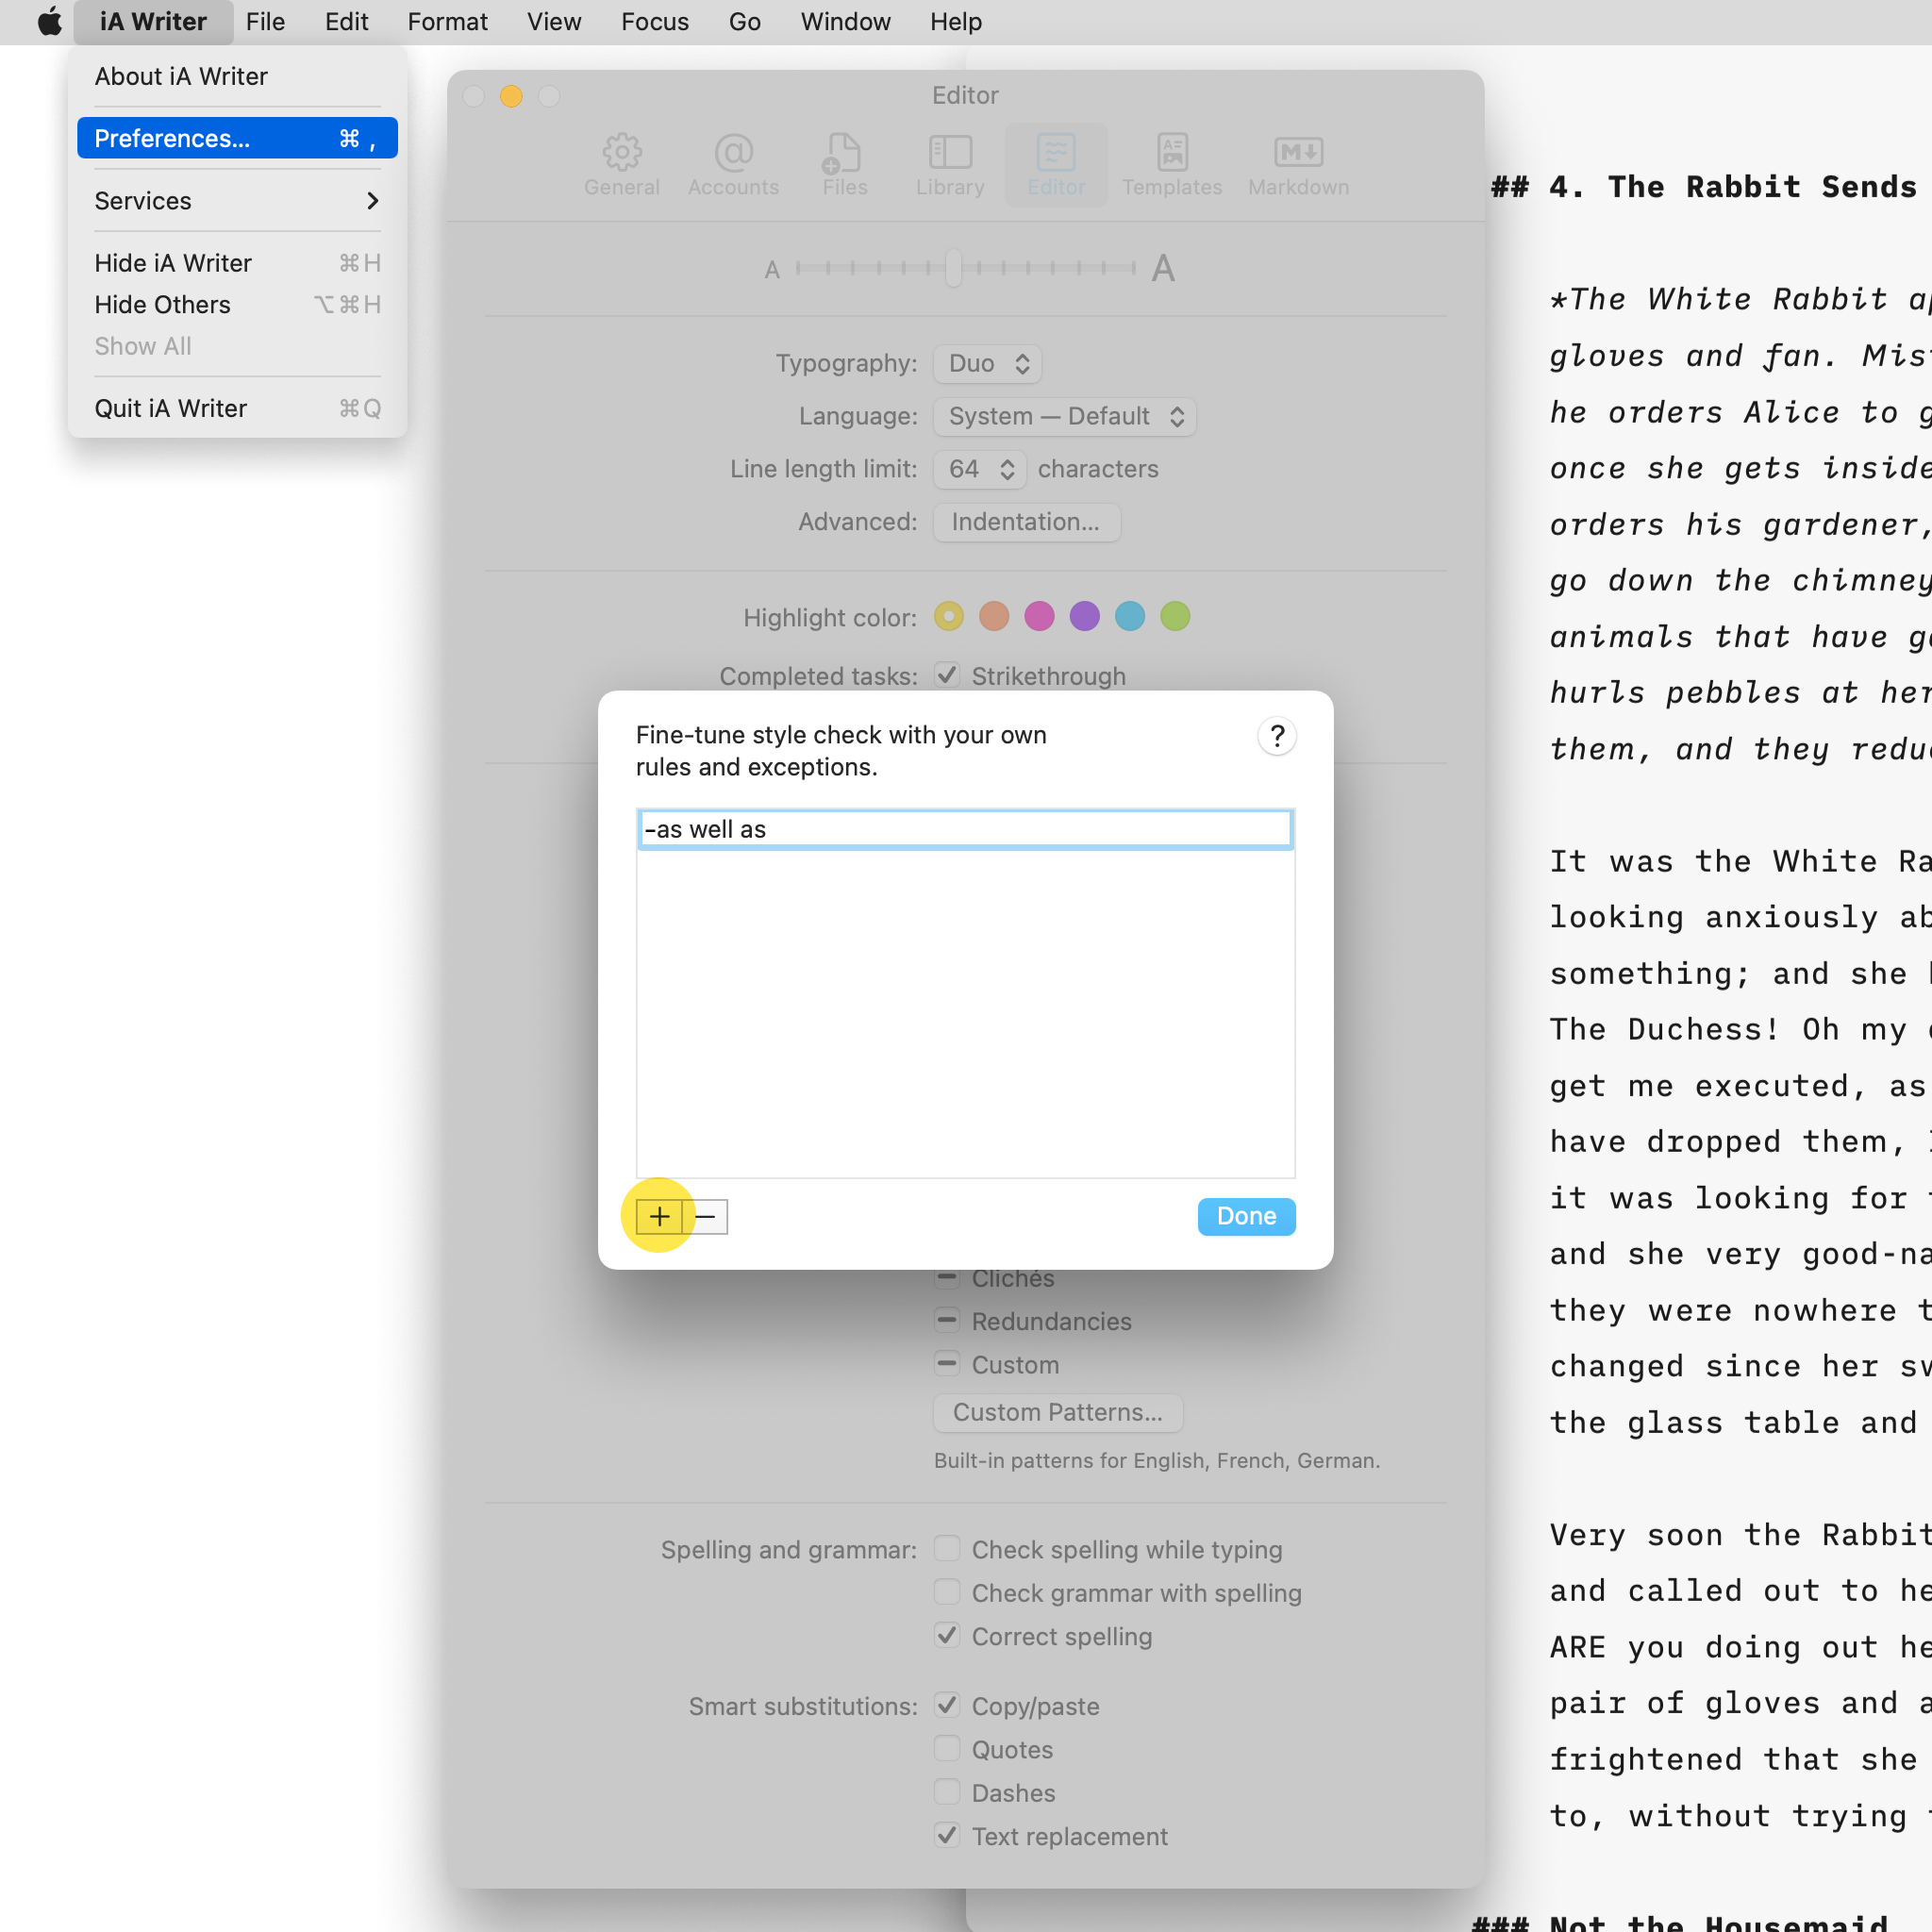1932x1932 pixels.
Task: Open the Focus menu
Action: [x=655, y=22]
